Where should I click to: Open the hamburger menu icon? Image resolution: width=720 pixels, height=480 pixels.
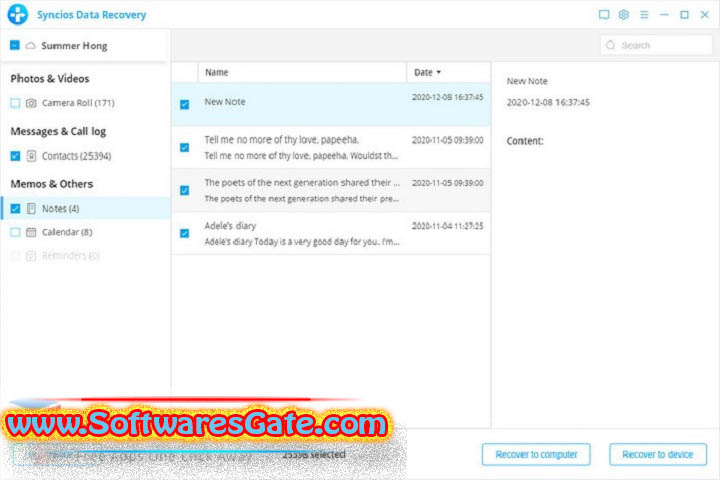(644, 15)
